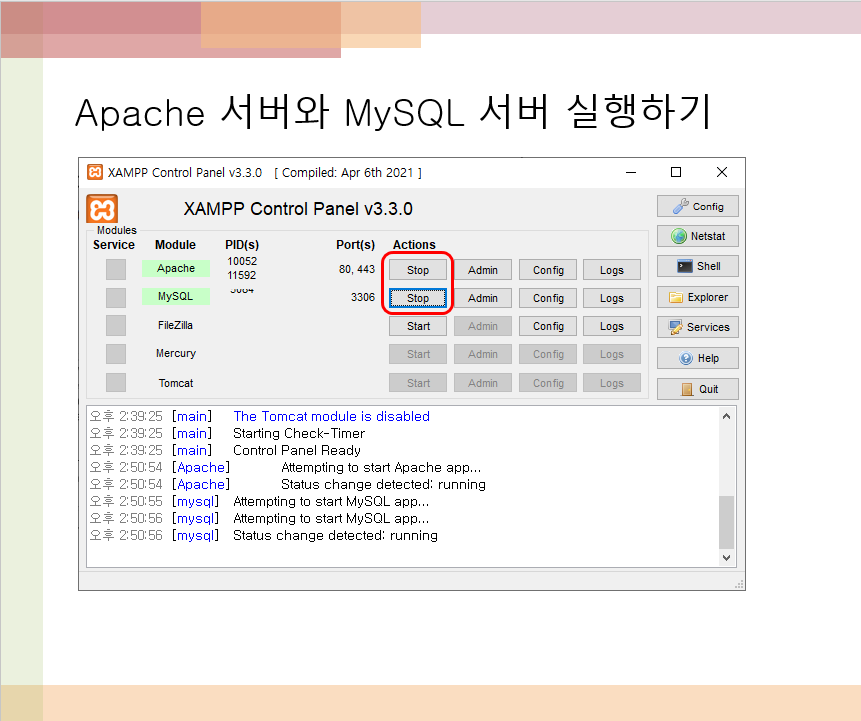Launch Shell via its terminal icon button
Screen dimensions: 861x721
coord(697,266)
